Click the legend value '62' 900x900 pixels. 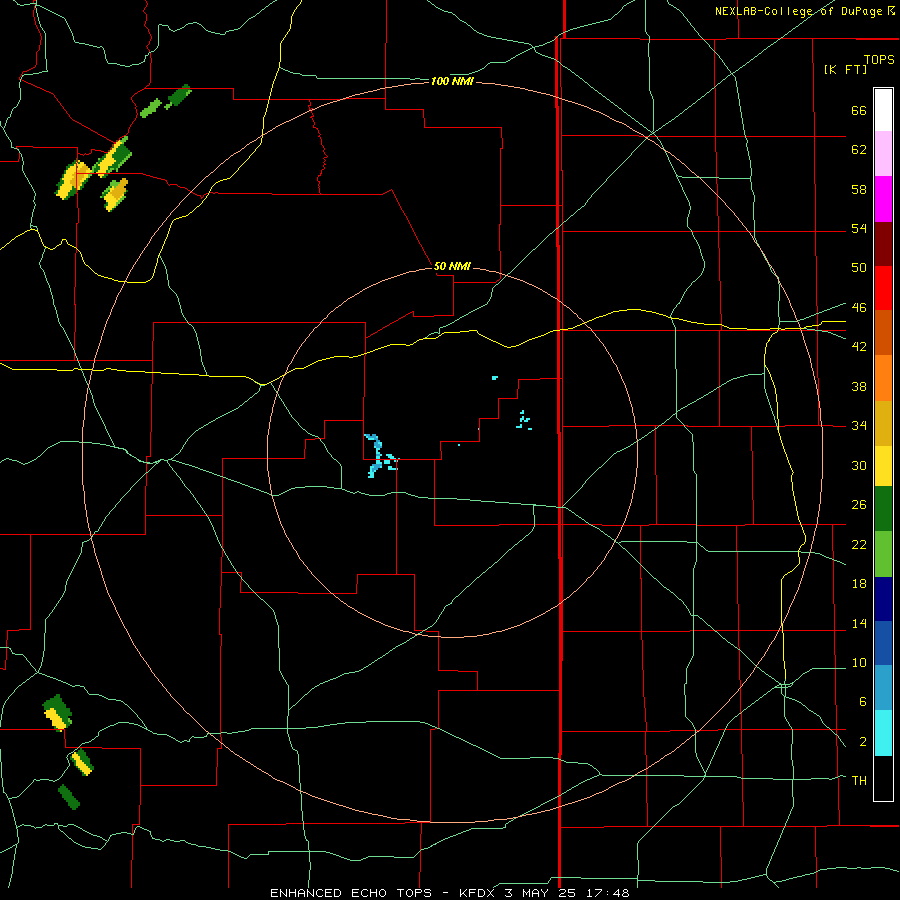pos(859,149)
